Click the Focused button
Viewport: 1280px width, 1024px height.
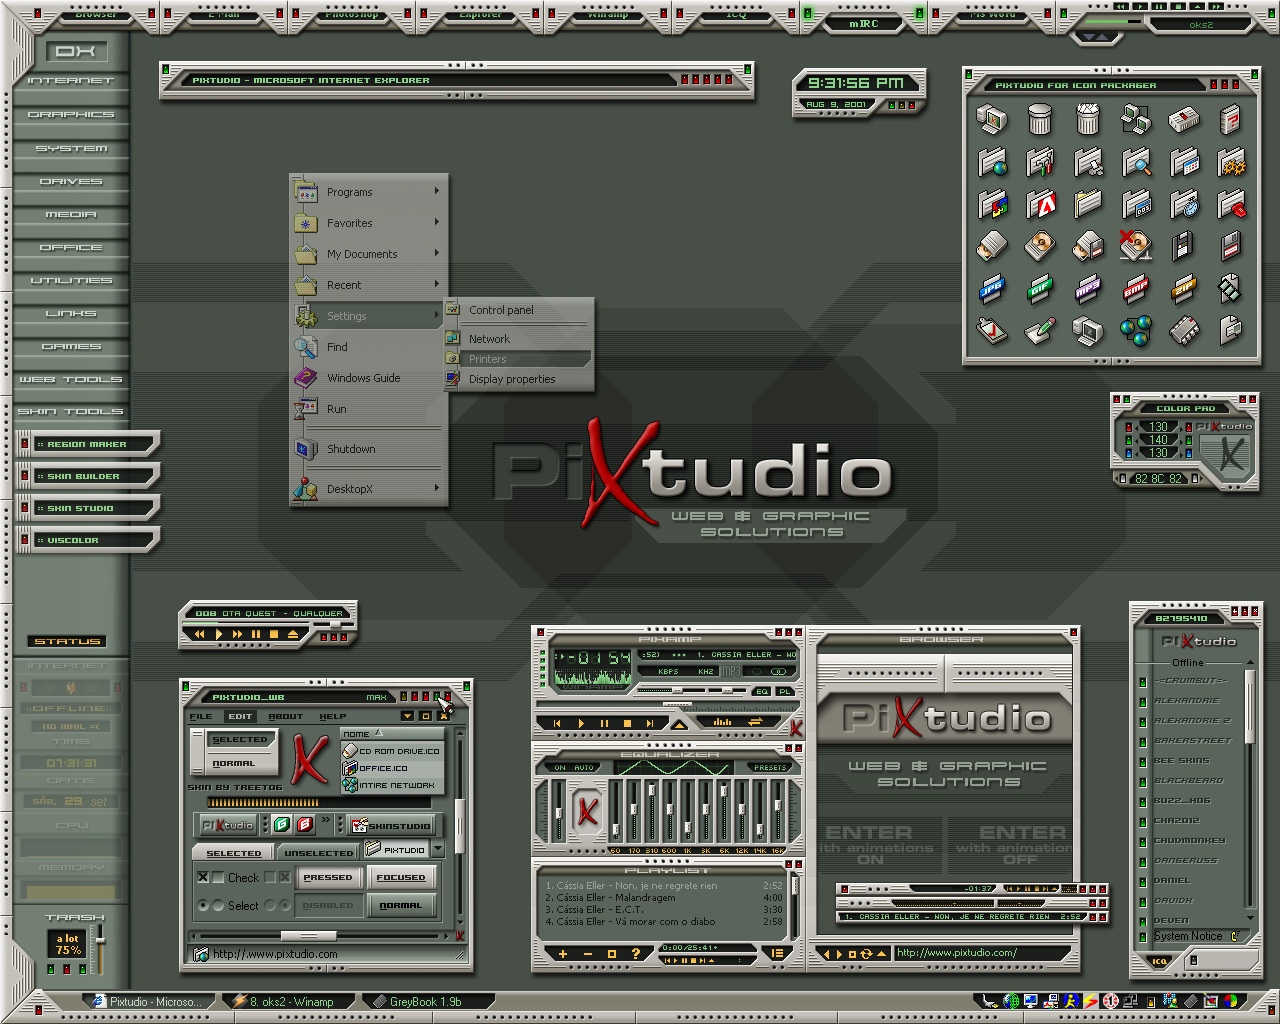pyautogui.click(x=401, y=877)
